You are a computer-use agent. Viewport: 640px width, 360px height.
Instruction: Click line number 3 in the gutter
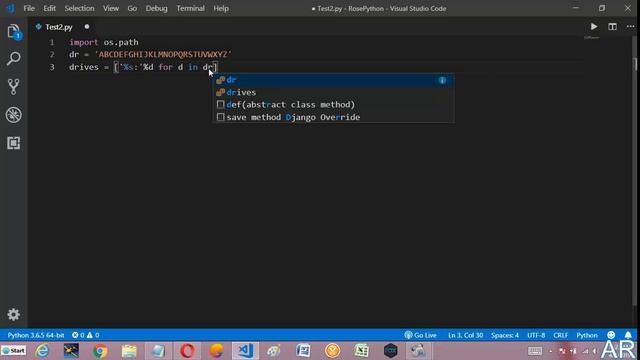52,67
